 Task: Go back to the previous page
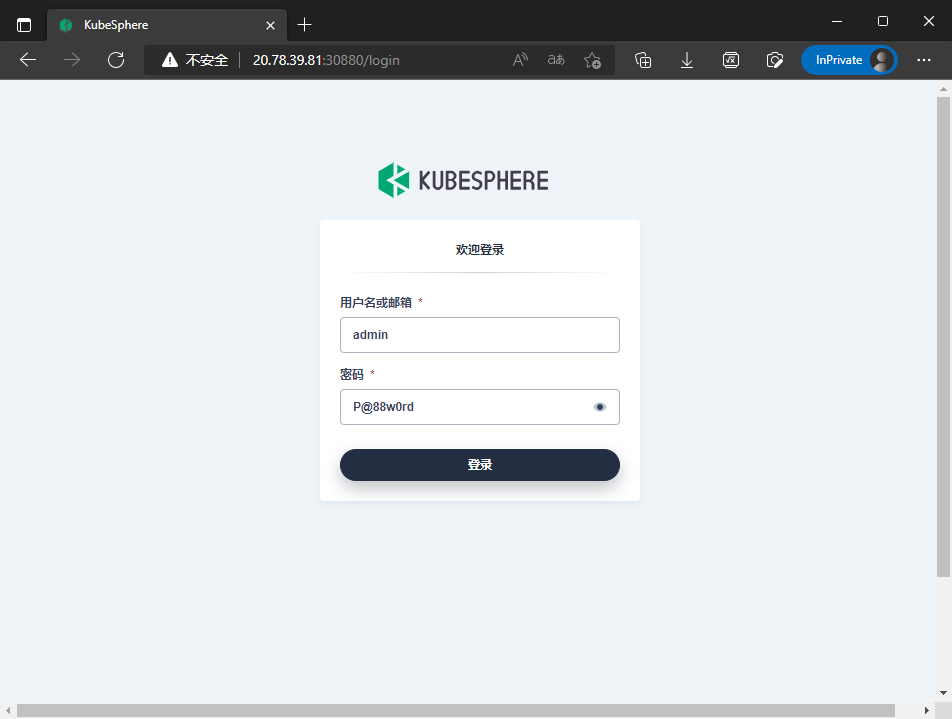point(27,60)
